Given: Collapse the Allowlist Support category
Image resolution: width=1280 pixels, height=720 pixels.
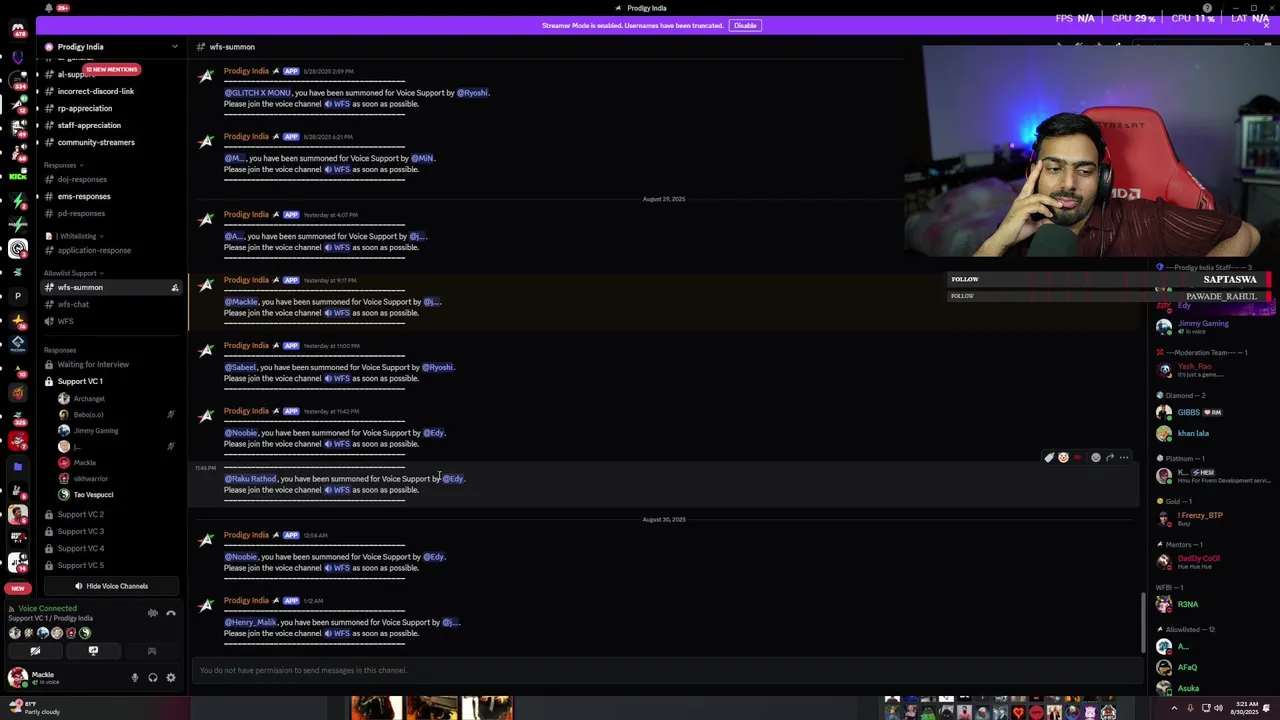Looking at the screenshot, I should pyautogui.click(x=72, y=273).
